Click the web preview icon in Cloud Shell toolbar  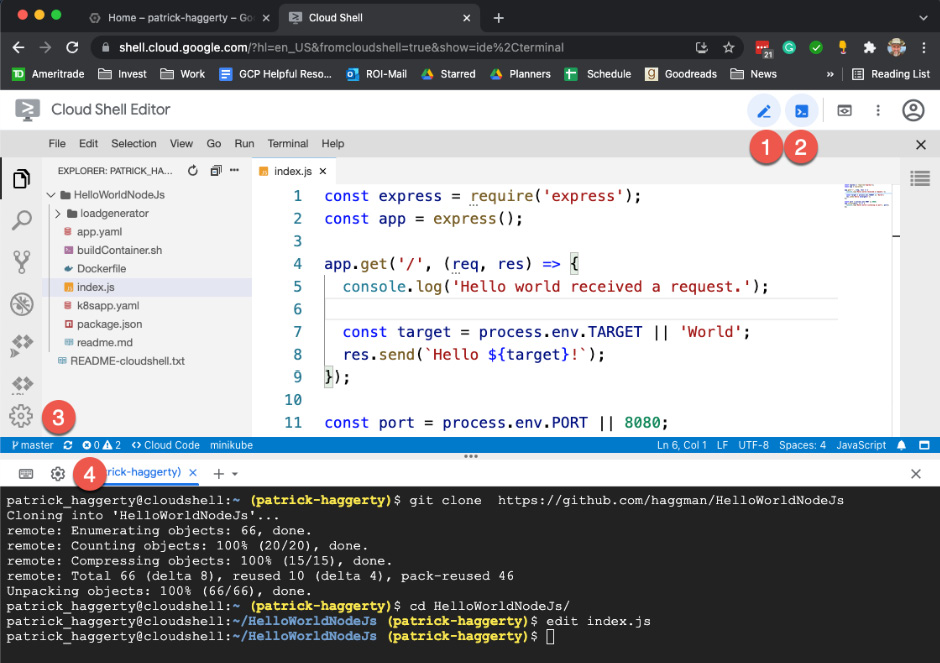coord(843,110)
